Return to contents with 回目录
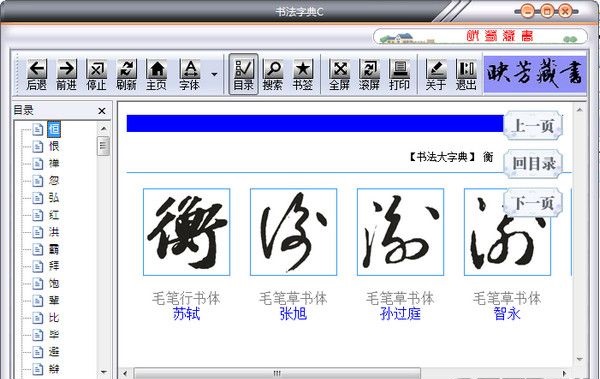 [533, 164]
